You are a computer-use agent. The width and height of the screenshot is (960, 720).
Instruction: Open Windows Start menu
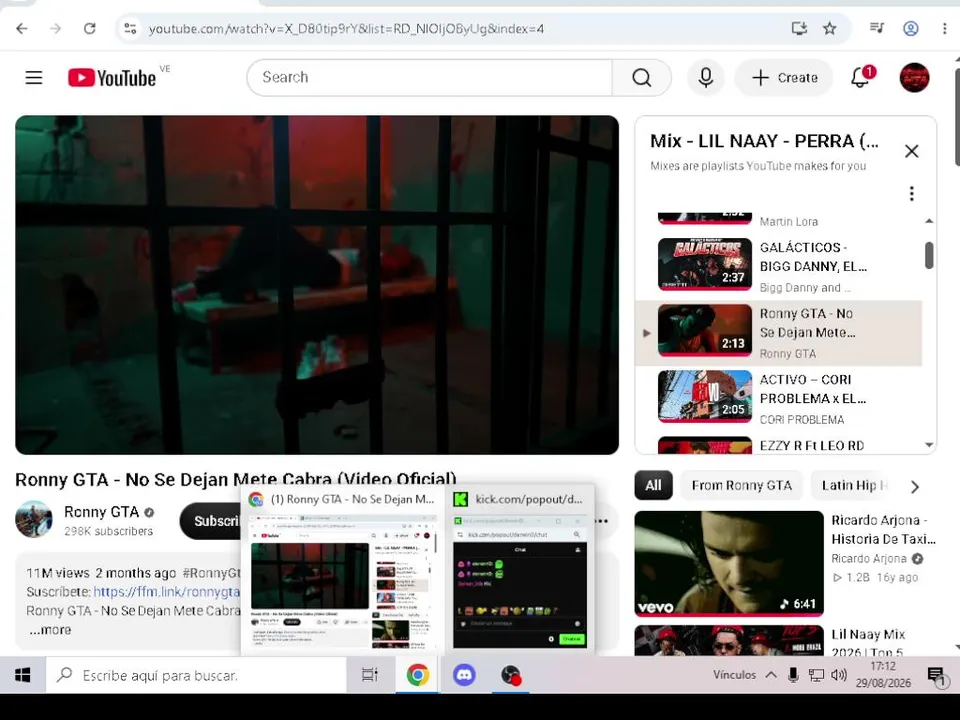[x=23, y=675]
